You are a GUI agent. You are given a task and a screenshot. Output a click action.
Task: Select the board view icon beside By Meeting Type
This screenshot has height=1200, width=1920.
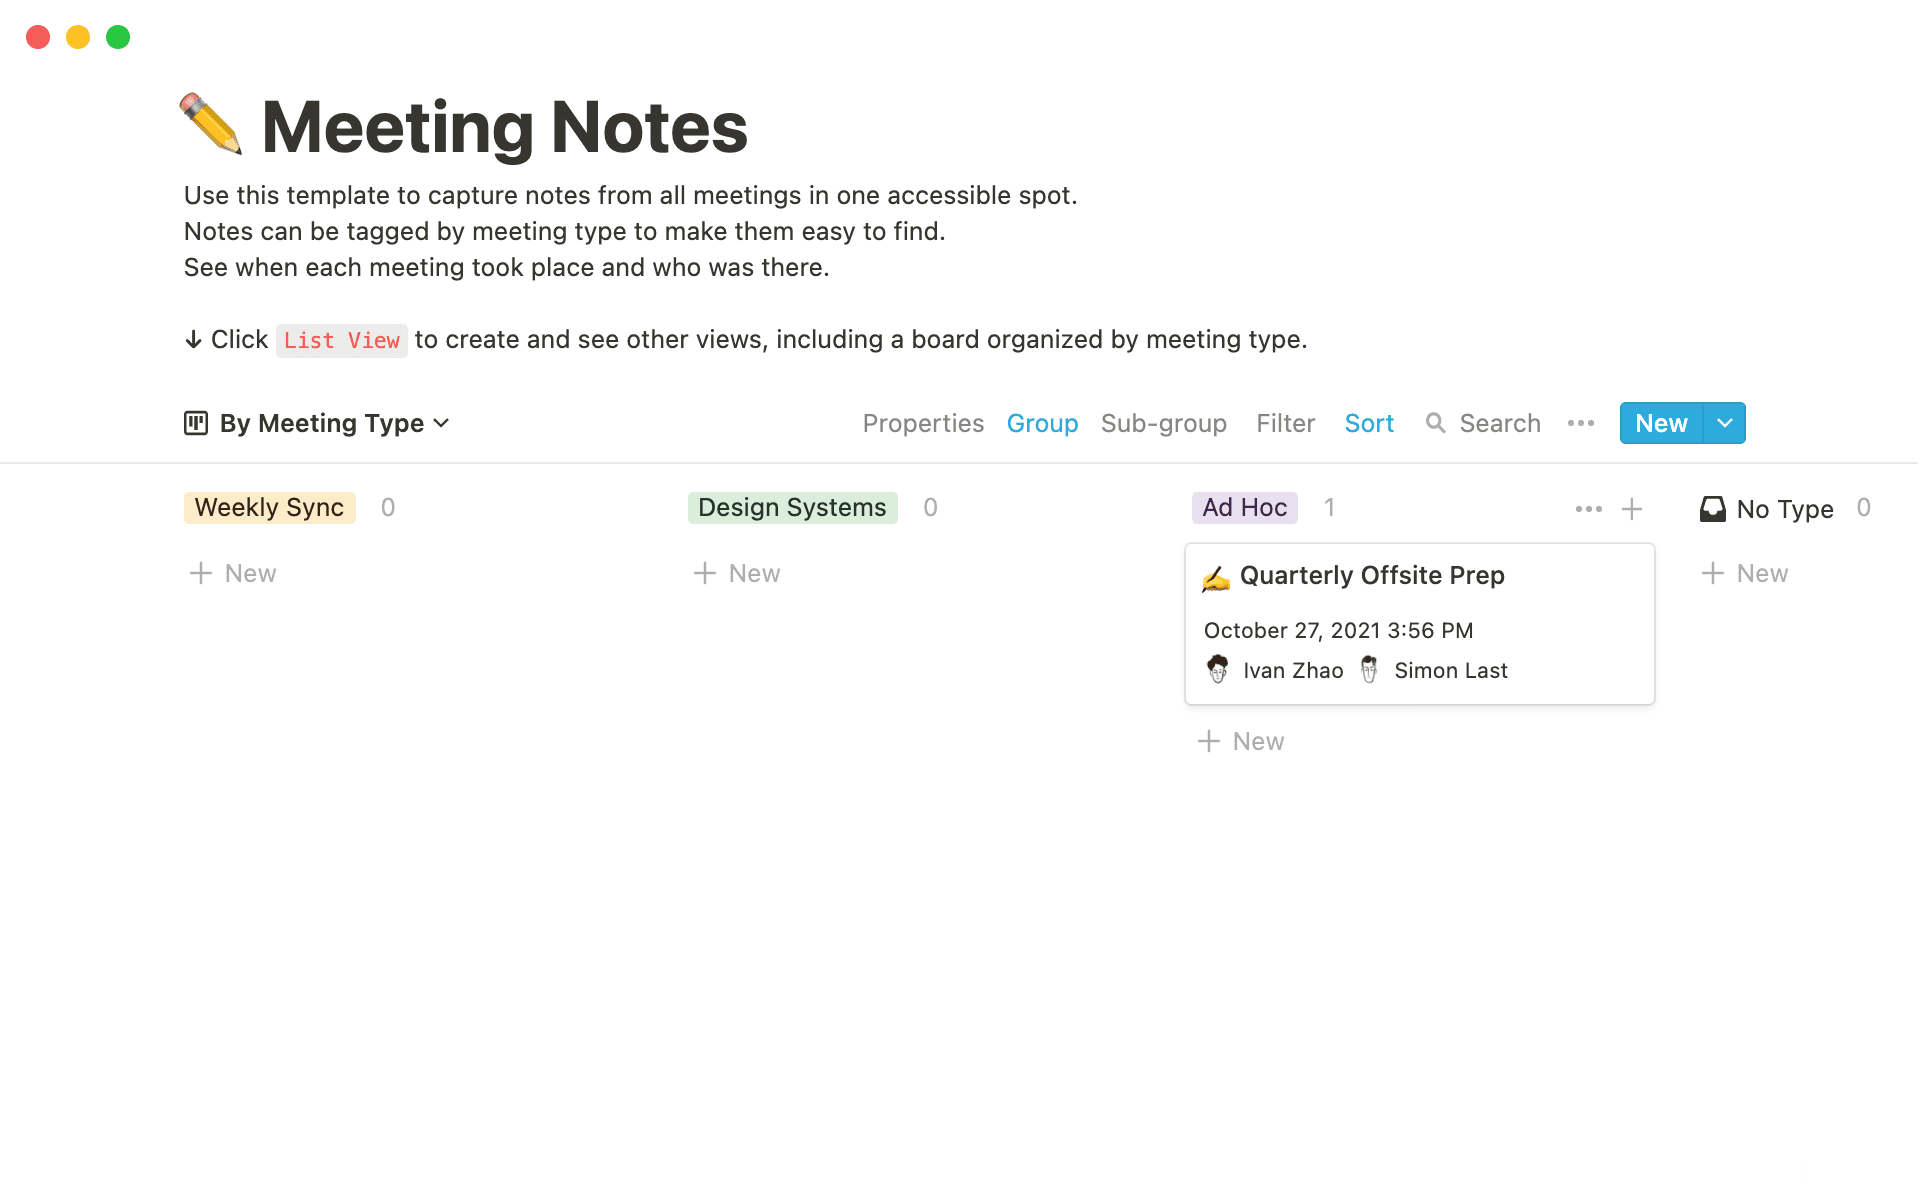point(196,423)
